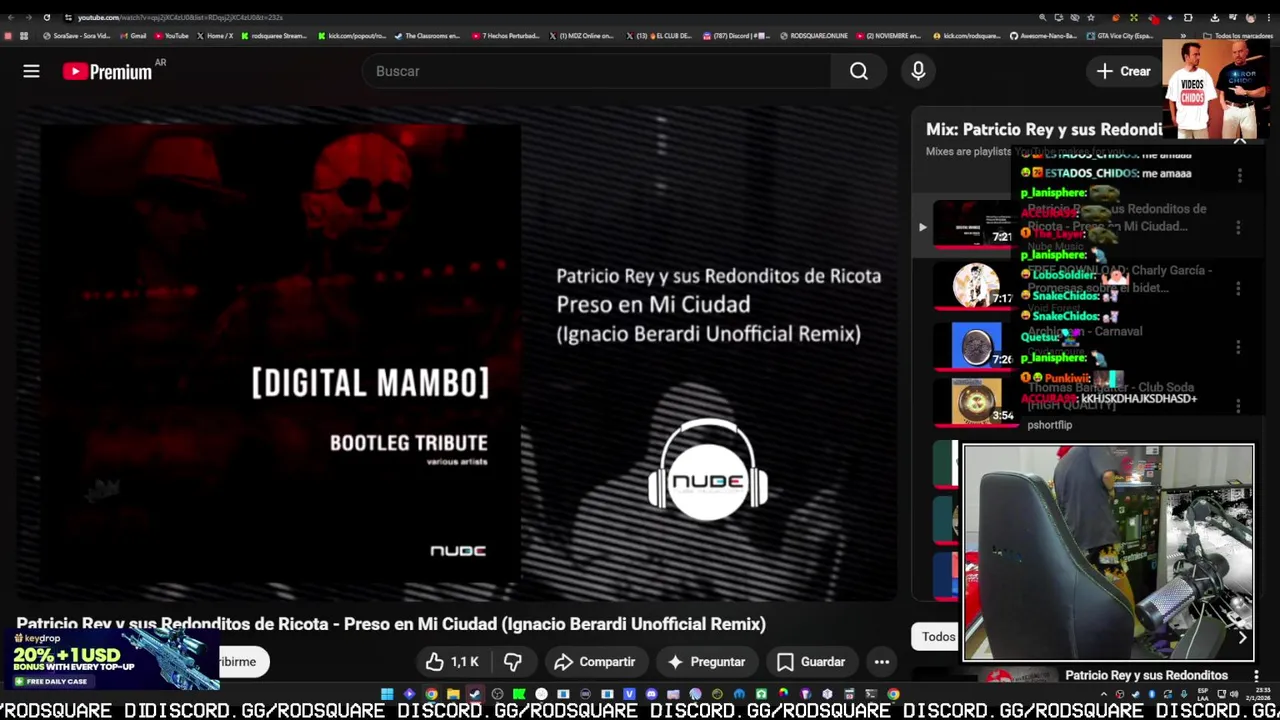Screen dimensions: 1280x720
Task: Open Chrome downloads toolbar icon
Action: 1214,17
